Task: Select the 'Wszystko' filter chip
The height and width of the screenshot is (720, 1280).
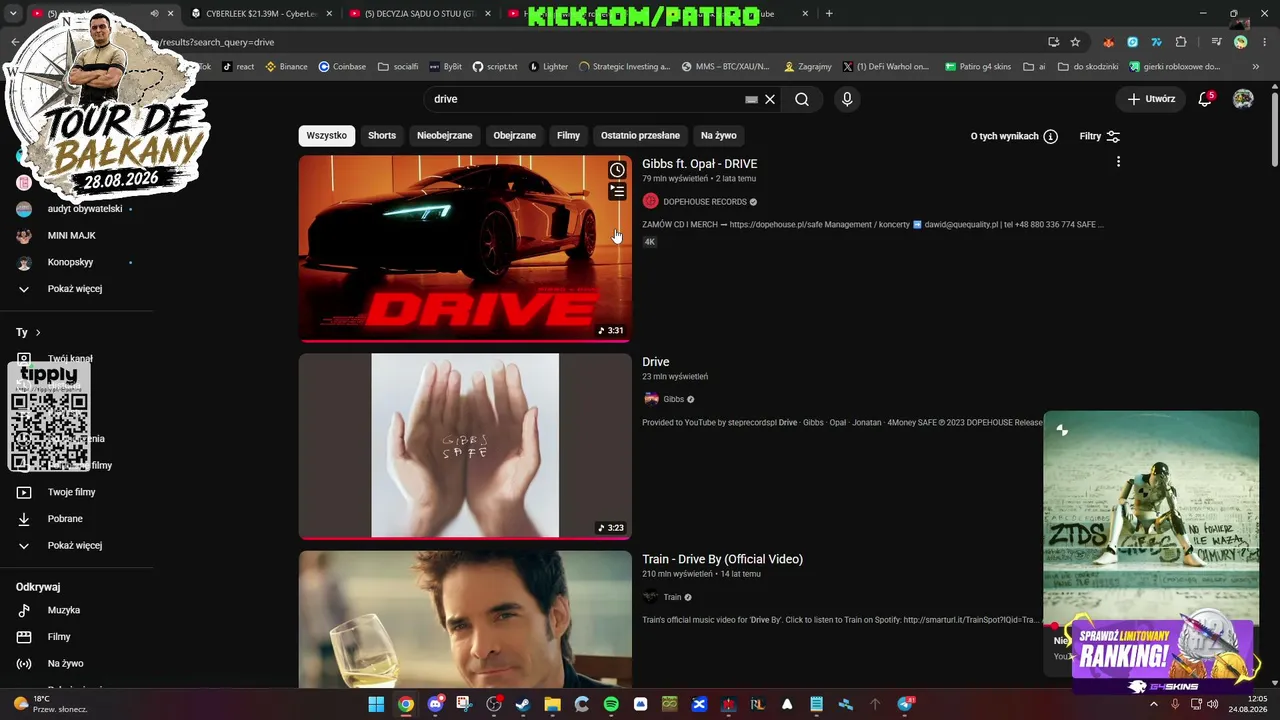Action: coord(327,136)
